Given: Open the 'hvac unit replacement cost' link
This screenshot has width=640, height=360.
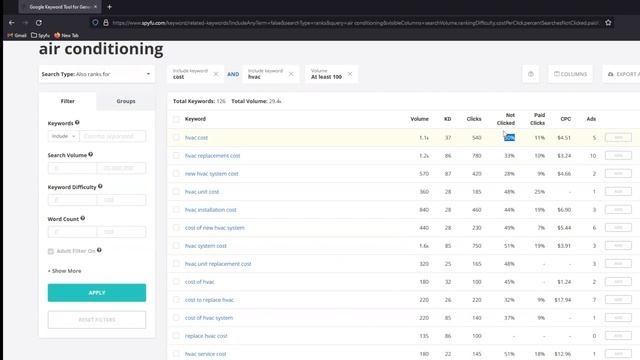Looking at the screenshot, I should pyautogui.click(x=218, y=264).
